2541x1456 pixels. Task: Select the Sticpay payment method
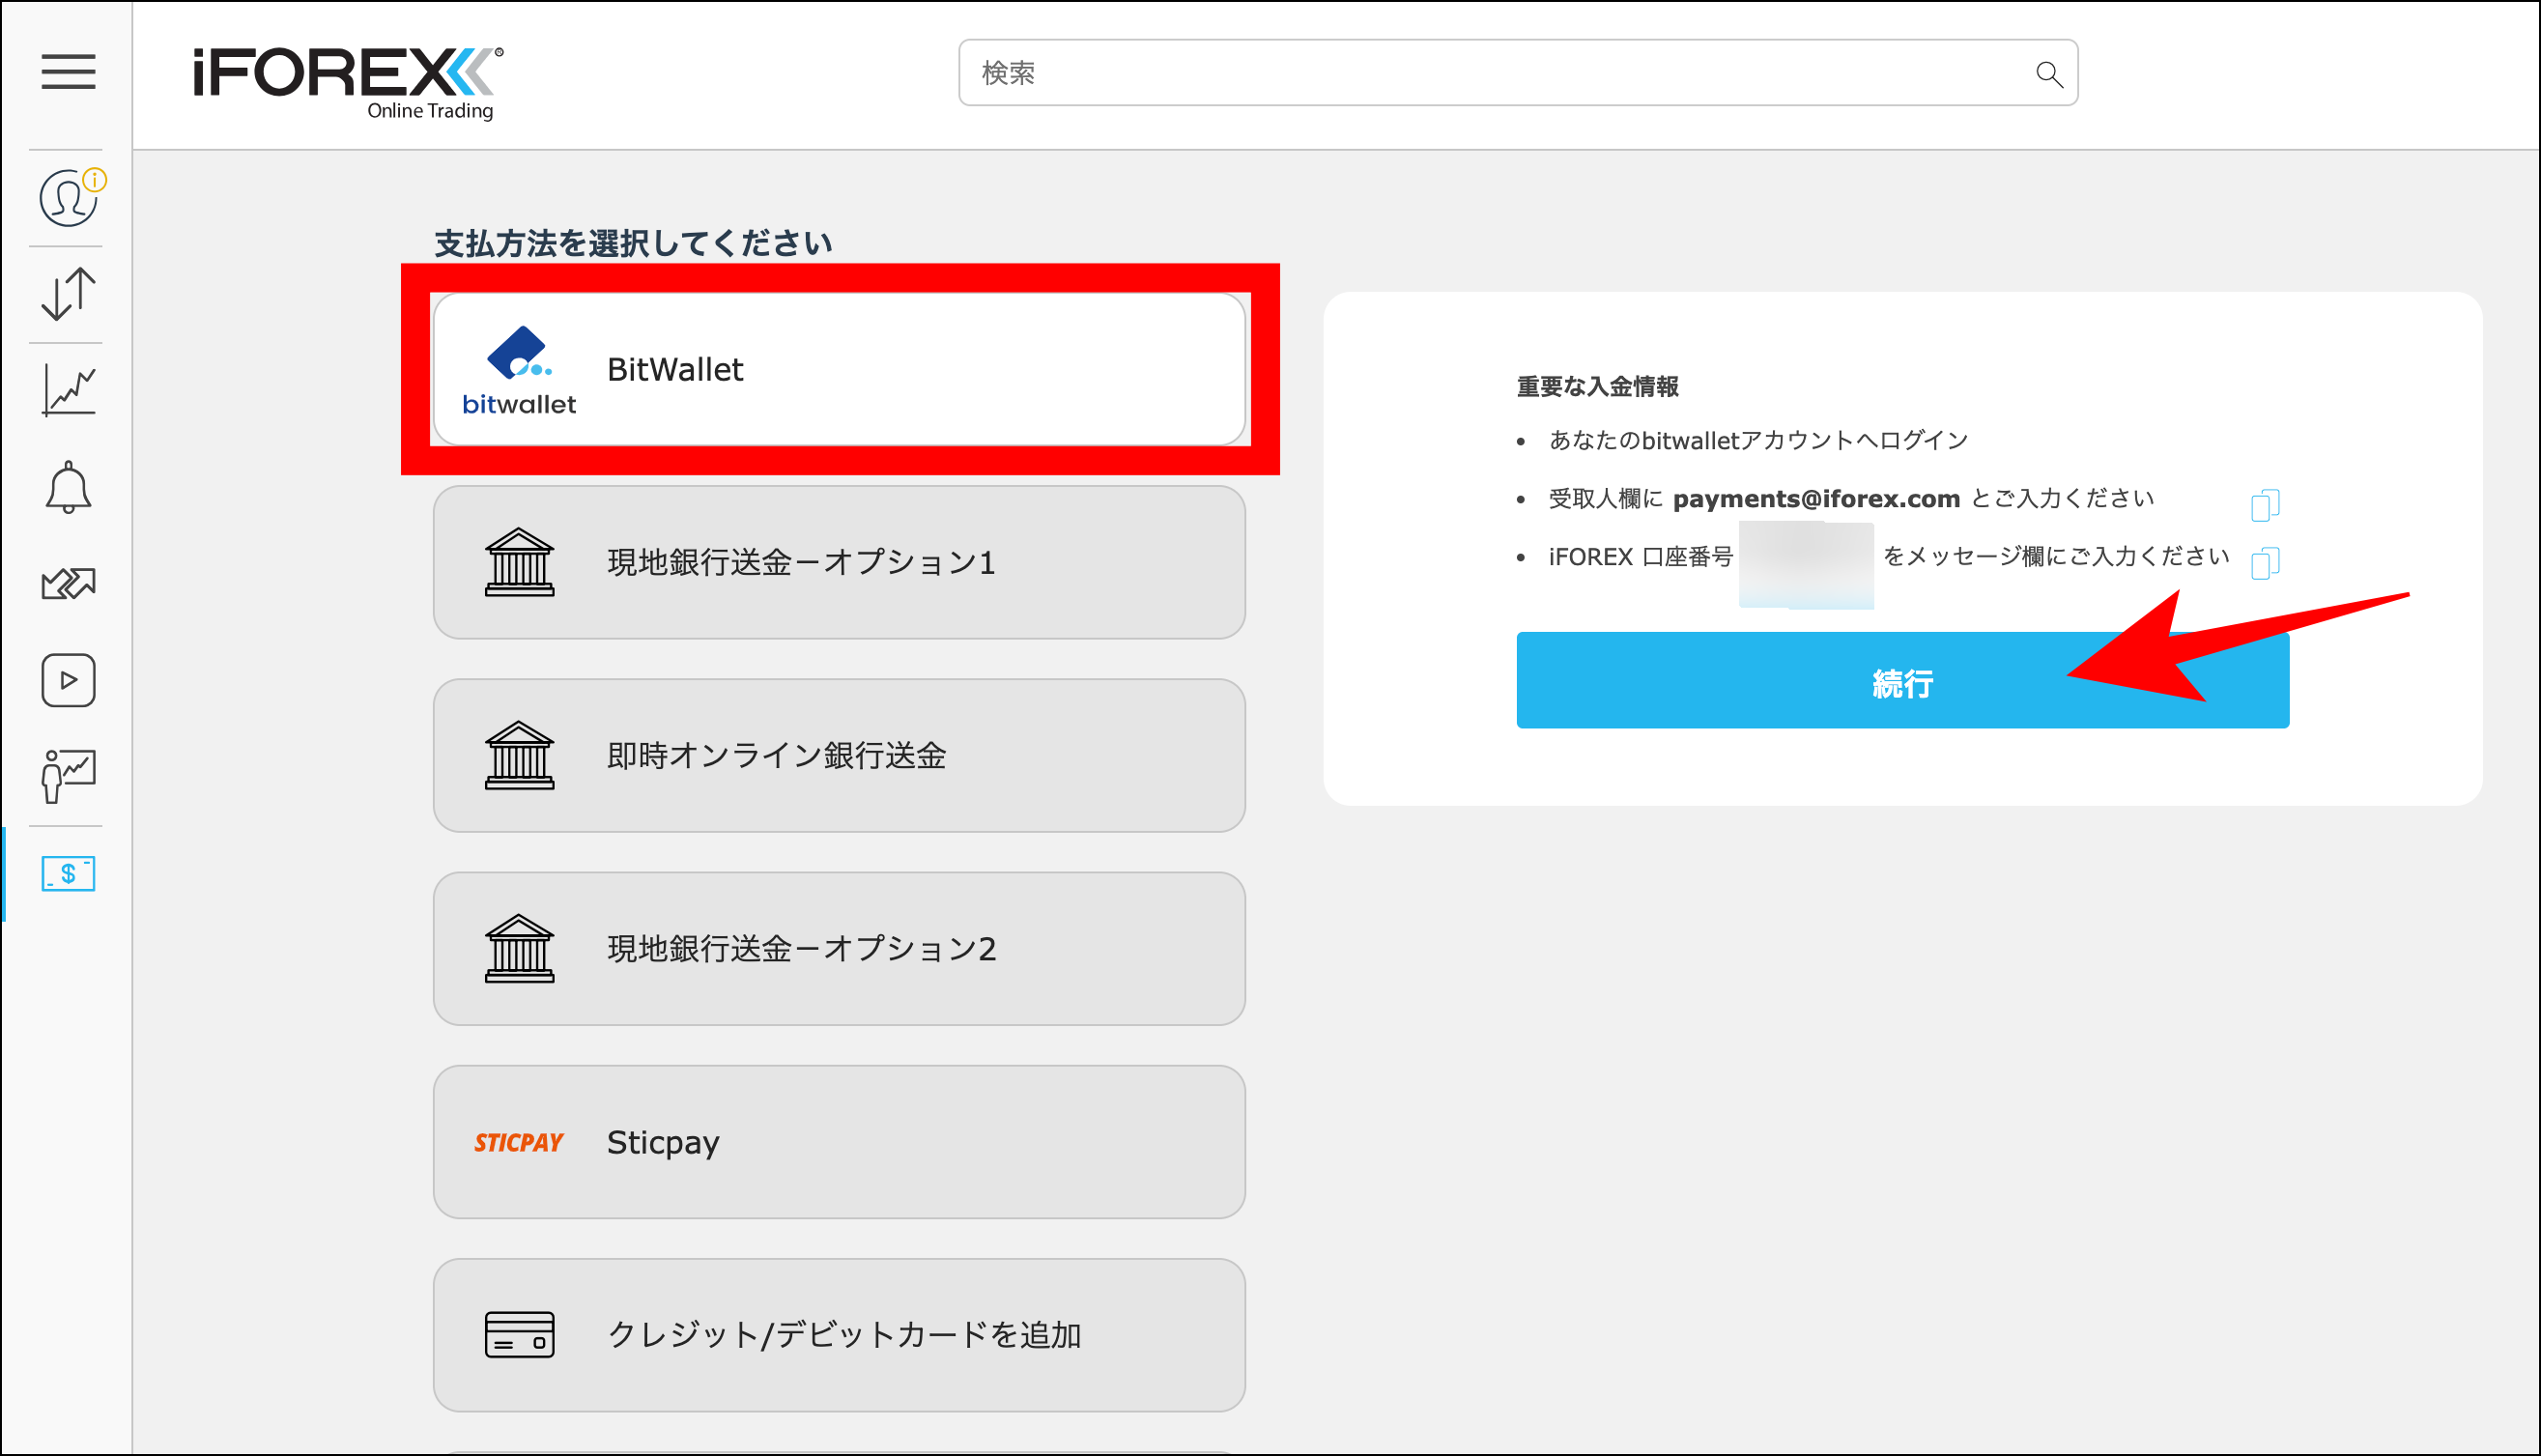(x=838, y=1142)
